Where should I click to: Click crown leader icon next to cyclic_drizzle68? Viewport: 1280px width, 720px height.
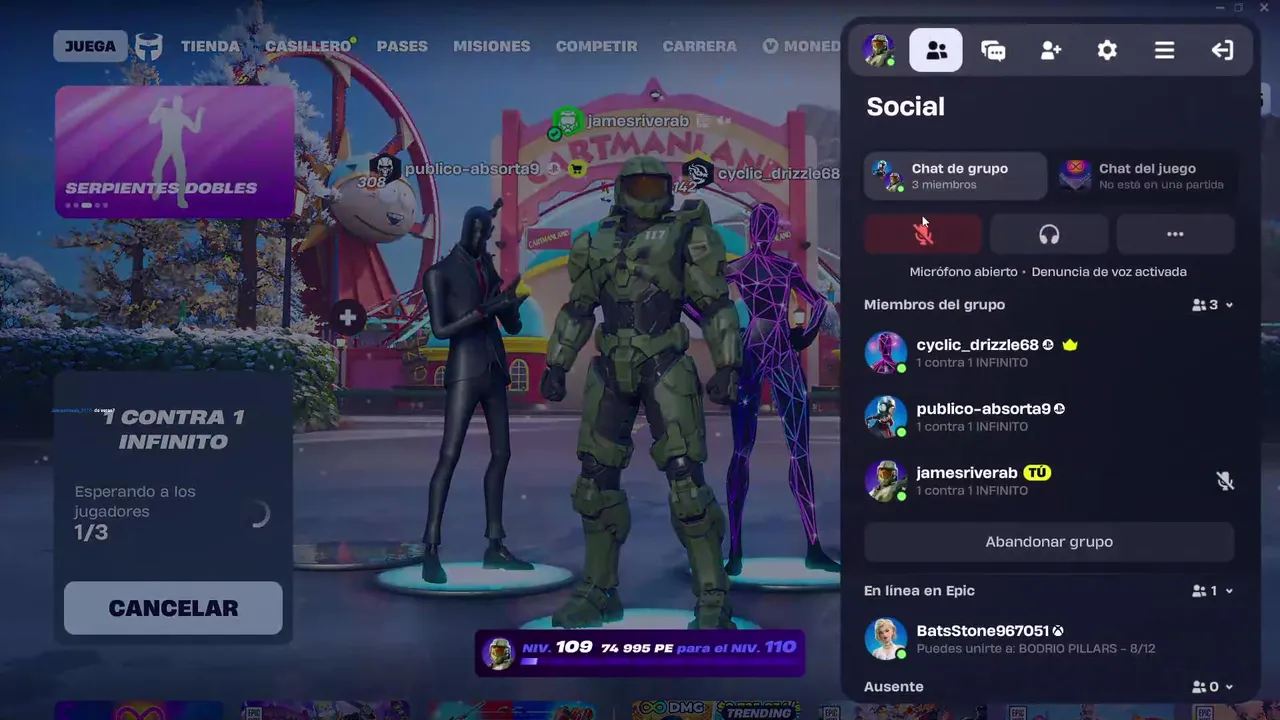click(x=1070, y=345)
